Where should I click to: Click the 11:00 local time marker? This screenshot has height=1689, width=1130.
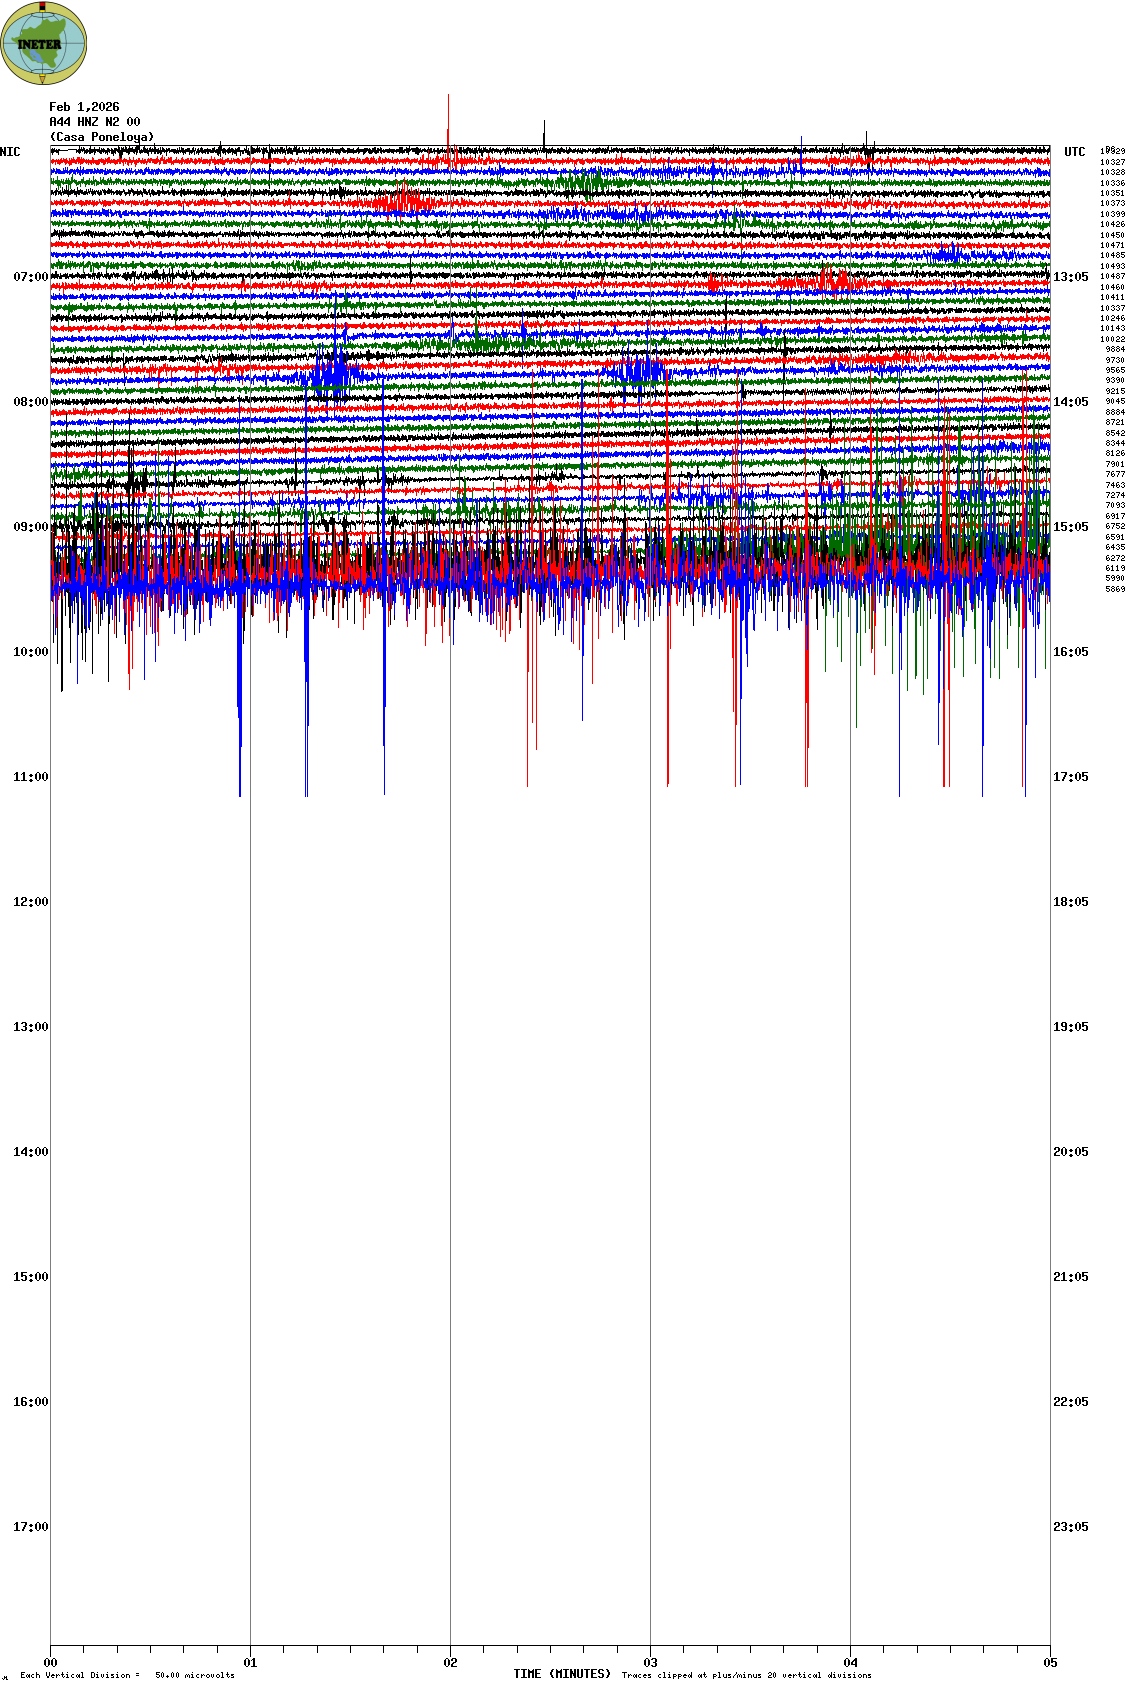[x=30, y=777]
